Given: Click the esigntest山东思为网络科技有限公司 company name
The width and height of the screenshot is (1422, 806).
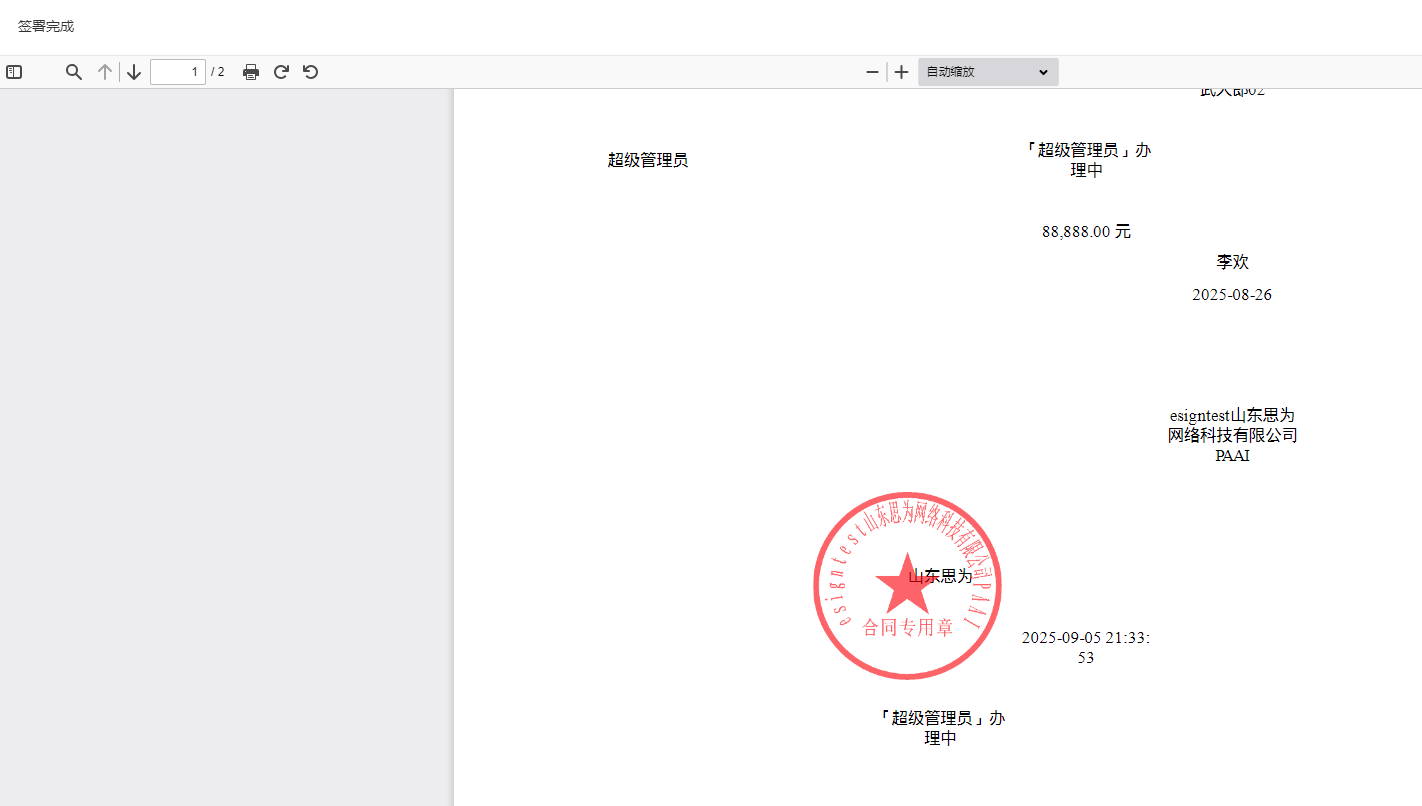Looking at the screenshot, I should [x=1232, y=435].
